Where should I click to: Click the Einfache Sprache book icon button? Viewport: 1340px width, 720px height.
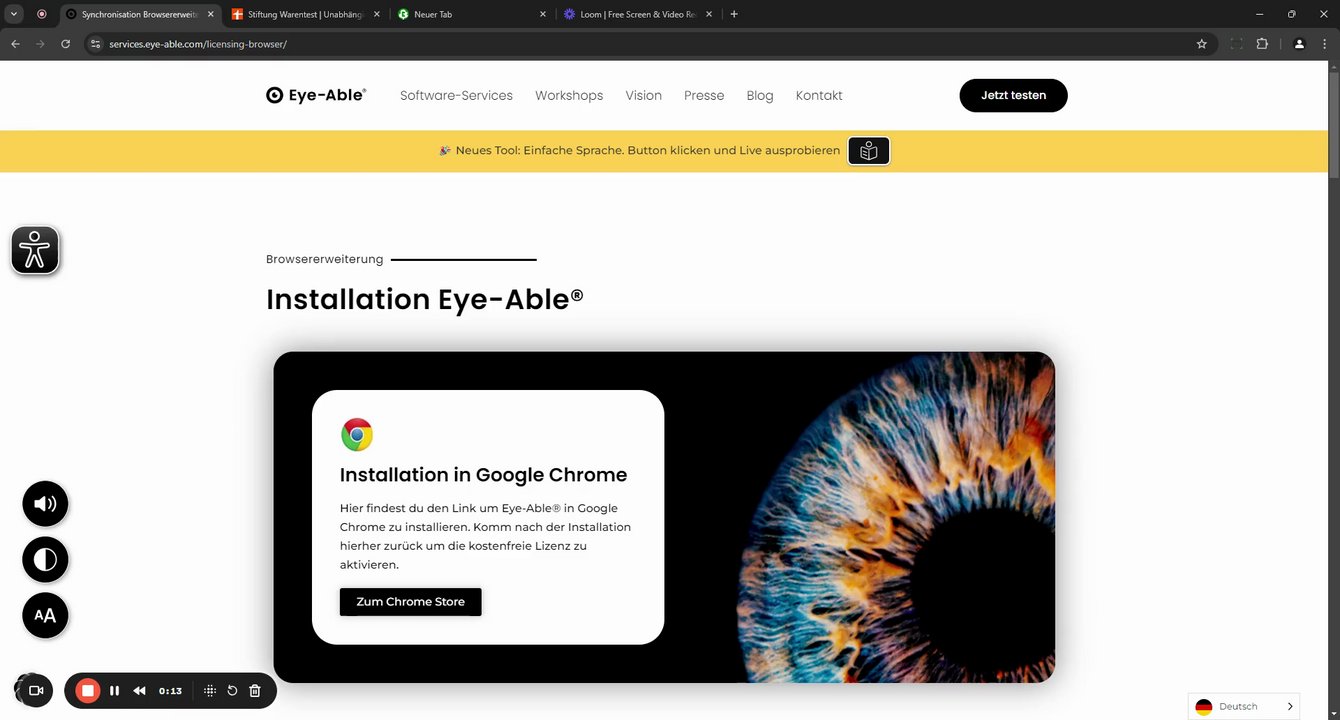pyautogui.click(x=869, y=151)
